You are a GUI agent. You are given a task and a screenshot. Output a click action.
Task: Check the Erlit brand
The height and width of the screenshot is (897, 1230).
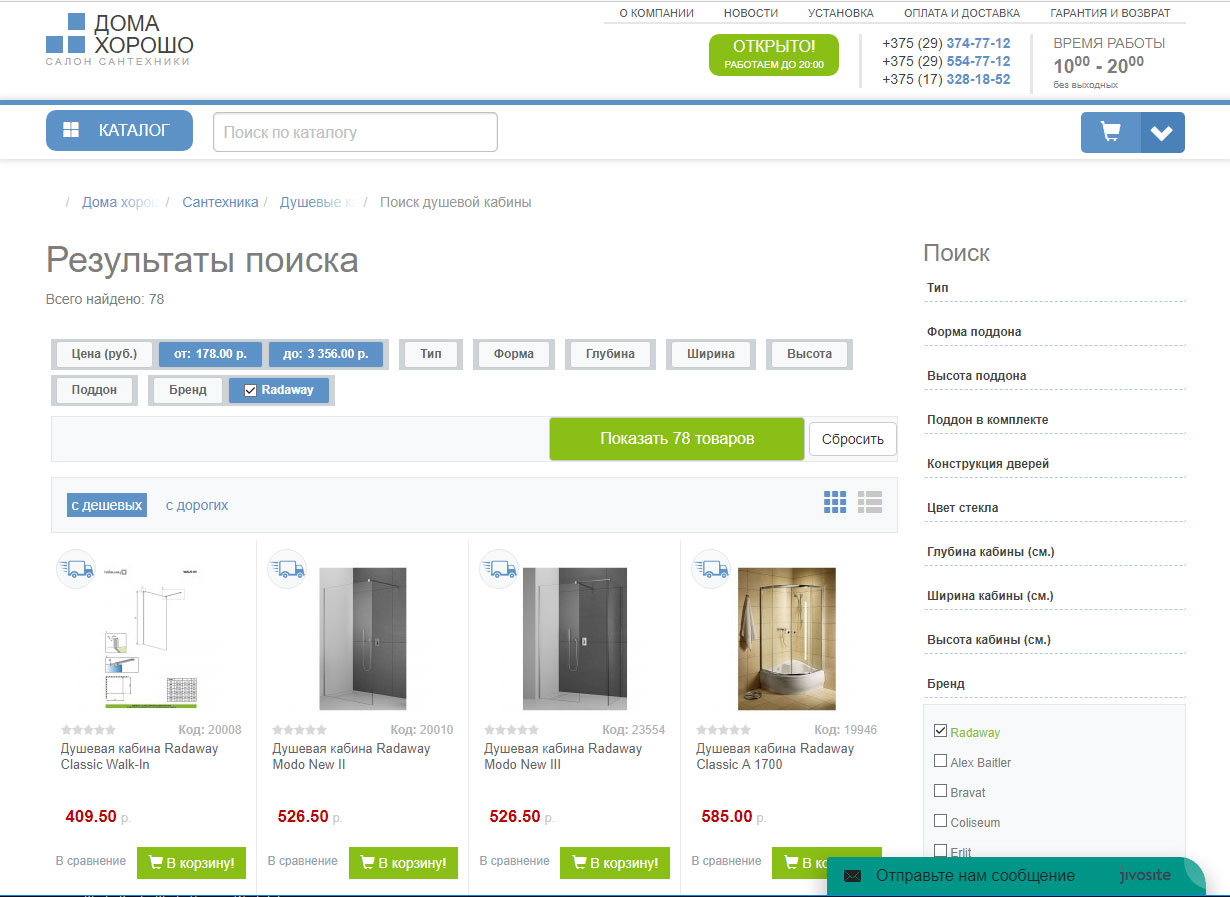point(940,851)
